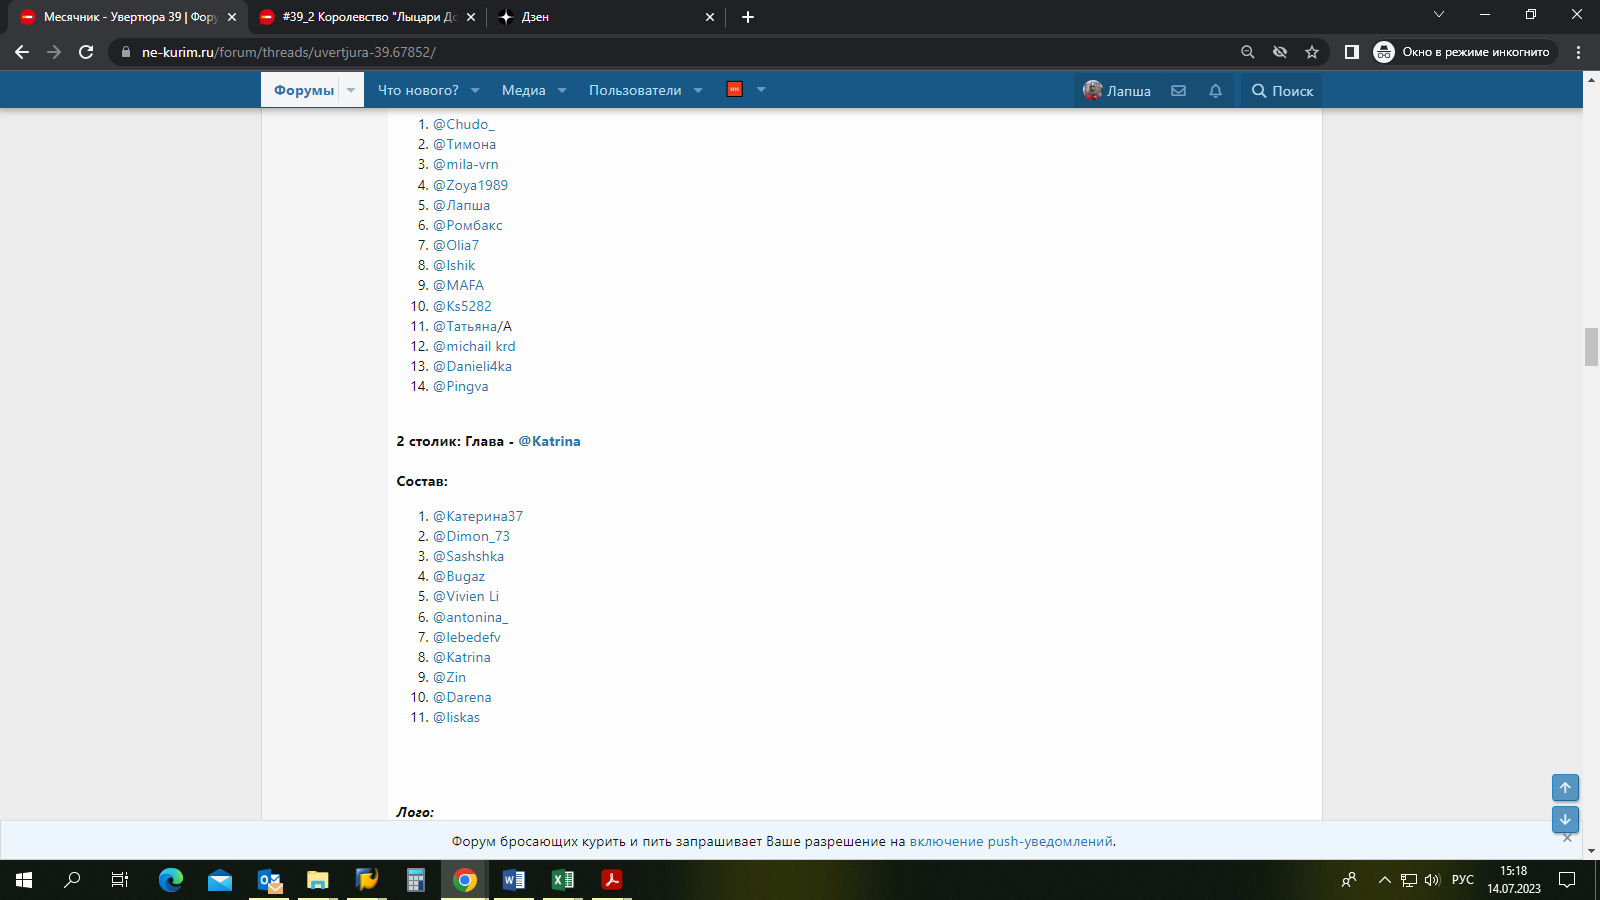The width and height of the screenshot is (1600, 900).
Task: Open the Форумы navigation item
Action: pos(304,90)
